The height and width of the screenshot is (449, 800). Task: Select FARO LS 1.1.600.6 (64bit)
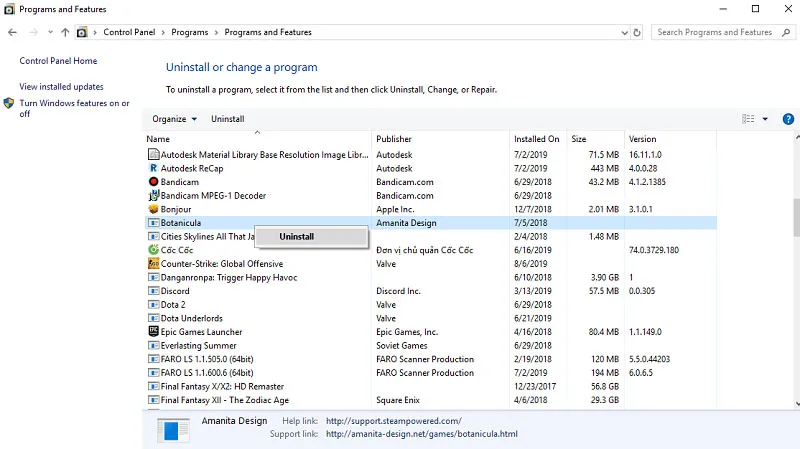(430, 373)
